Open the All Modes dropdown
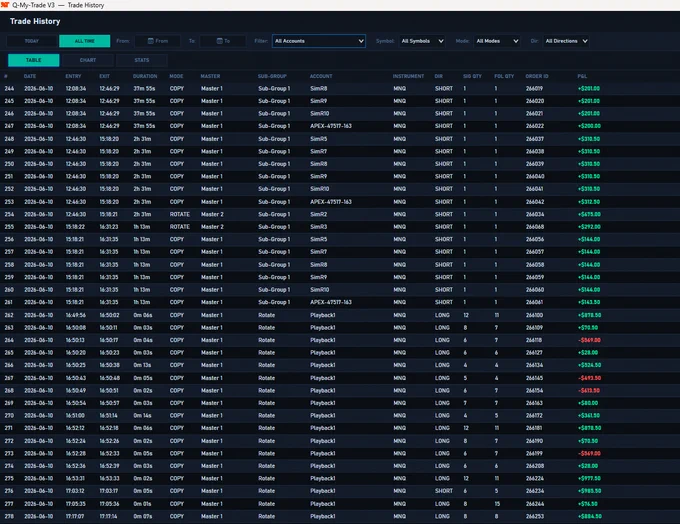Screen dimensions: 680x524 coord(497,41)
